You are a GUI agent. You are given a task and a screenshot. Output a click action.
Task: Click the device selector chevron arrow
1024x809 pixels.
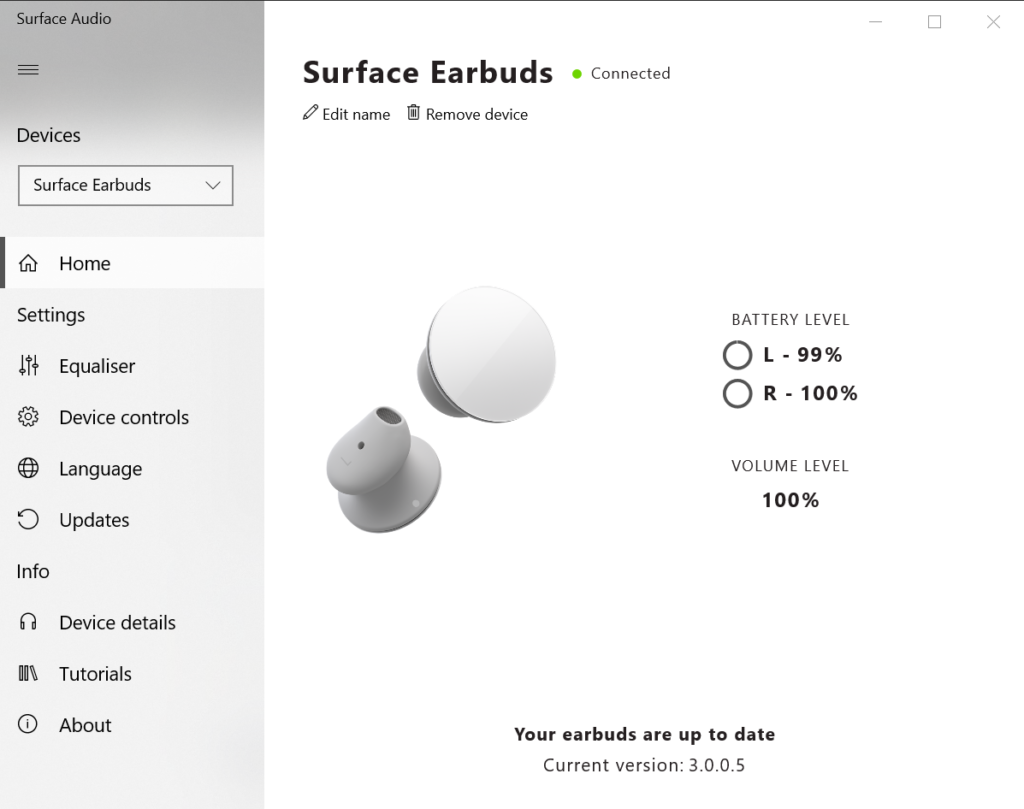tap(212, 185)
